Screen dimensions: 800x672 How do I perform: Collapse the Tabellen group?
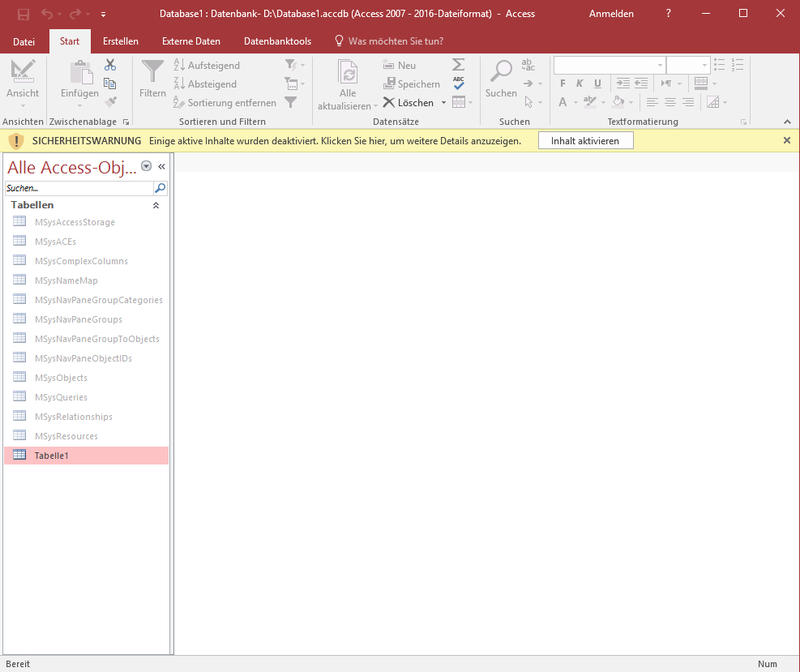click(x=156, y=205)
